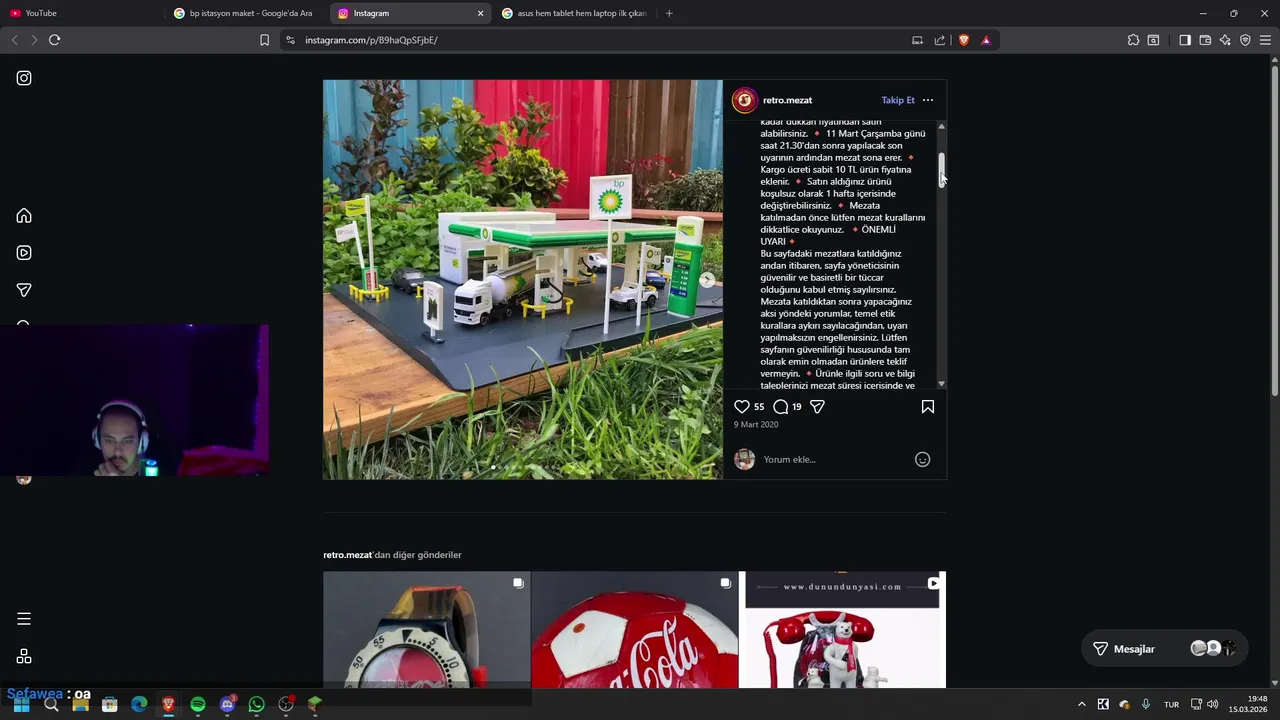
Task: View site information icon in address bar
Action: coord(290,40)
